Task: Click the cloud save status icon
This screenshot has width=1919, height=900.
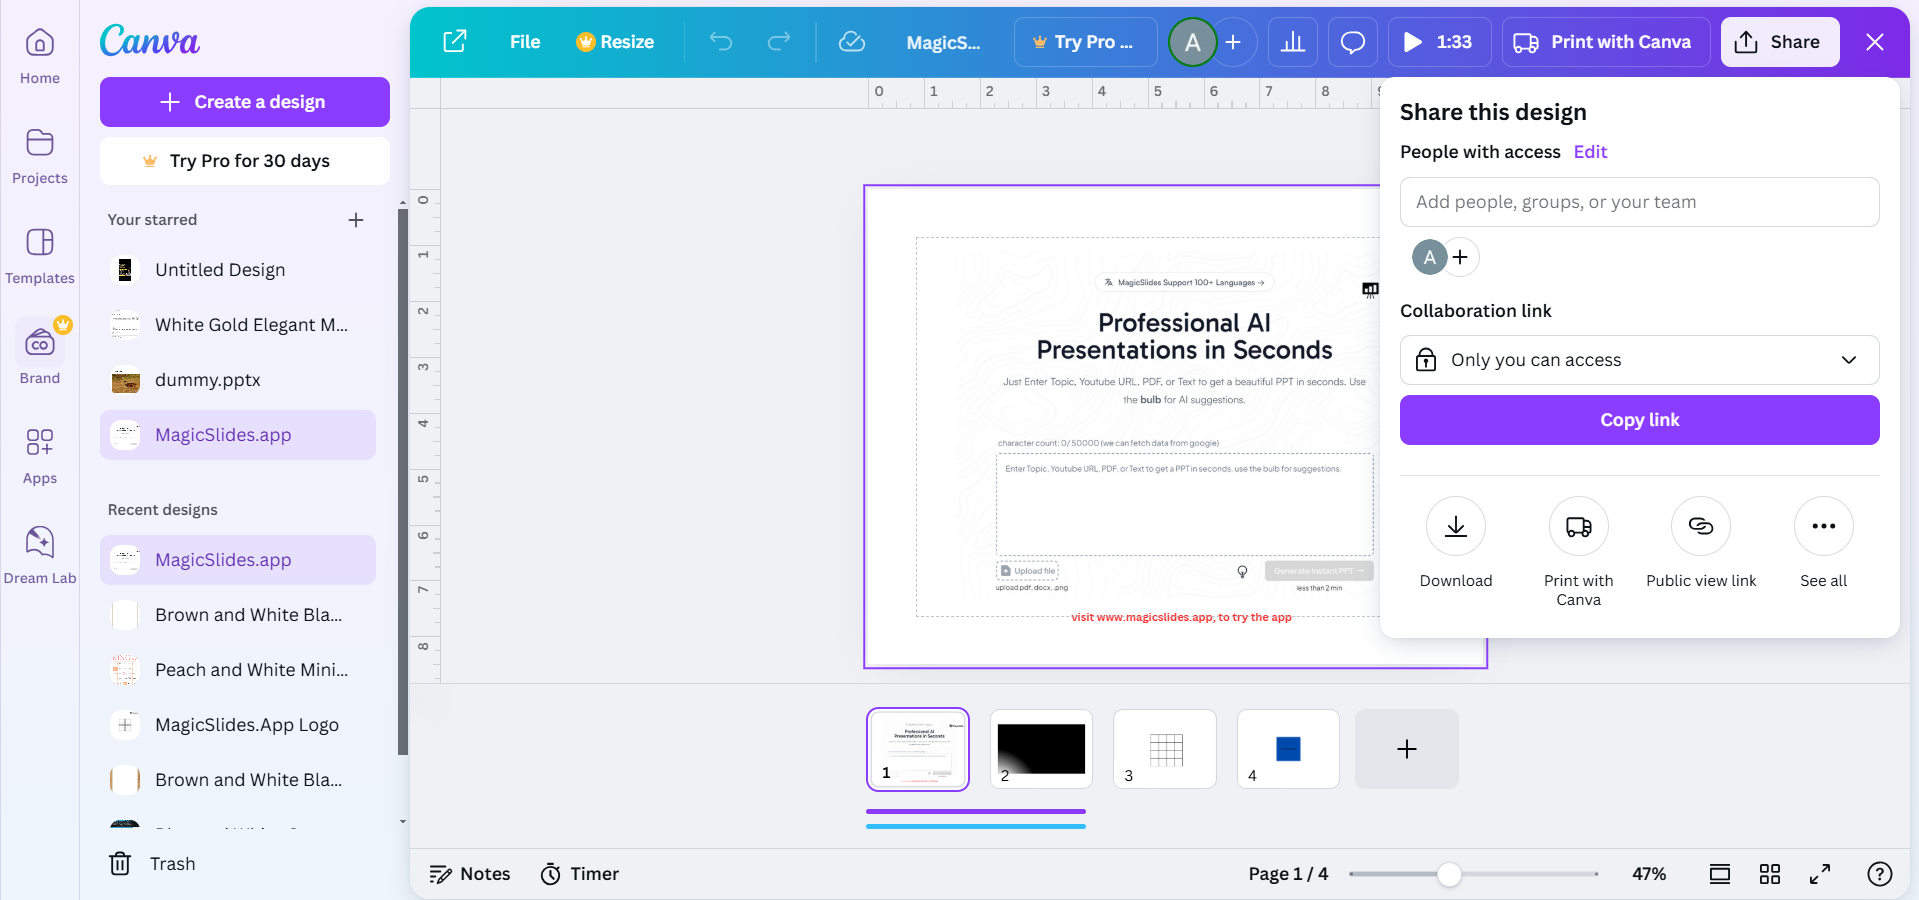Action: pos(852,42)
